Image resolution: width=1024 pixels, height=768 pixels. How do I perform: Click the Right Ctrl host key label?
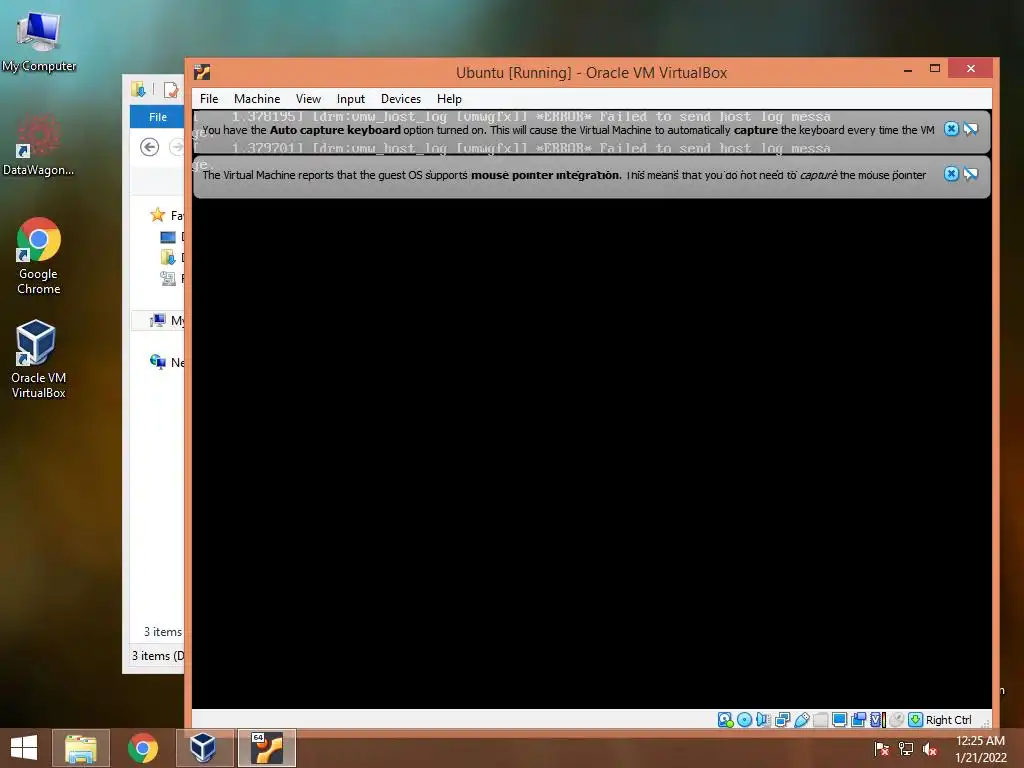(948, 720)
